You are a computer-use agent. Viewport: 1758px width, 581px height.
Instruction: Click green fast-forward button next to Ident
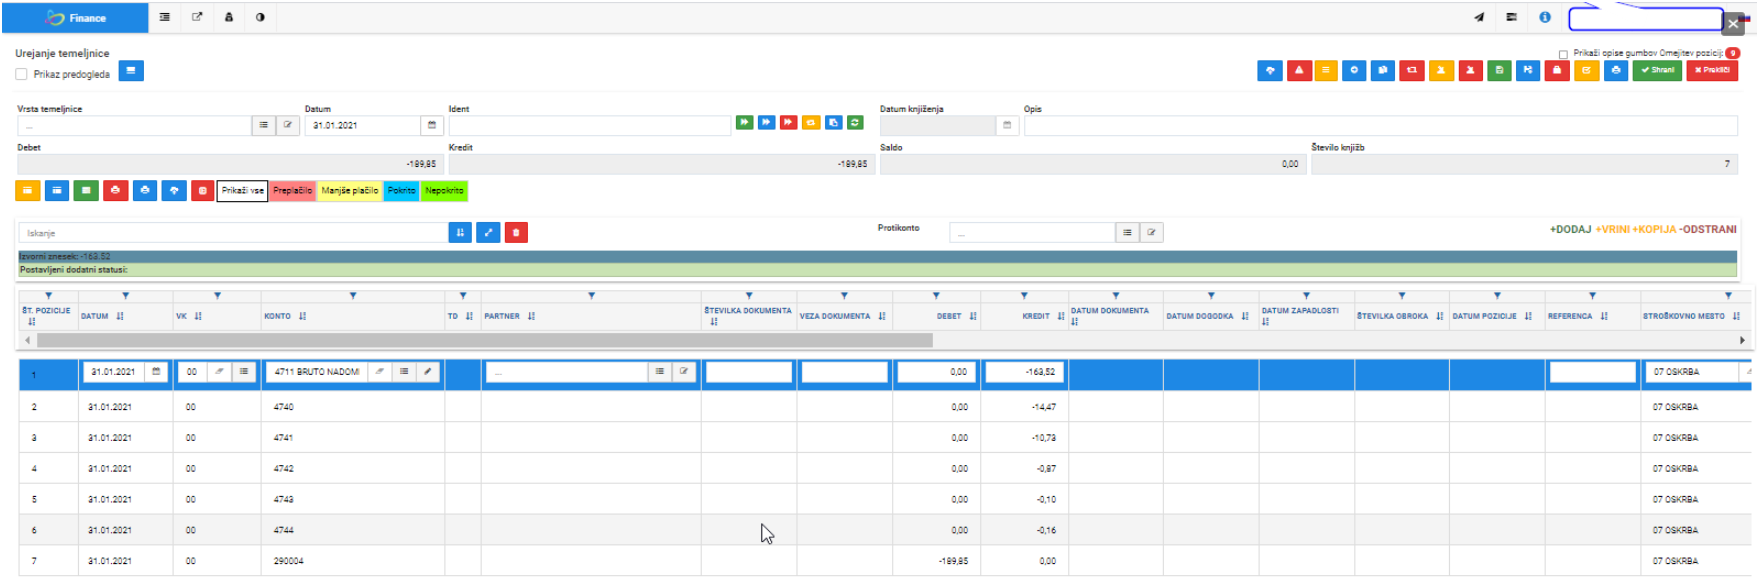pyautogui.click(x=745, y=122)
